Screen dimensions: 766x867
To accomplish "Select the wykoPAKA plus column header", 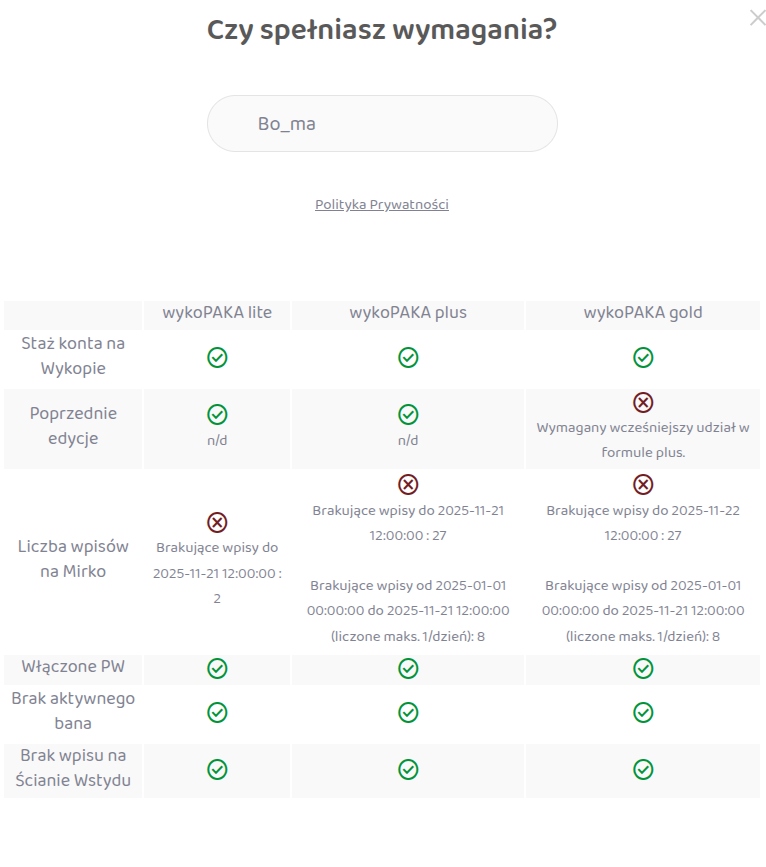I will [408, 313].
